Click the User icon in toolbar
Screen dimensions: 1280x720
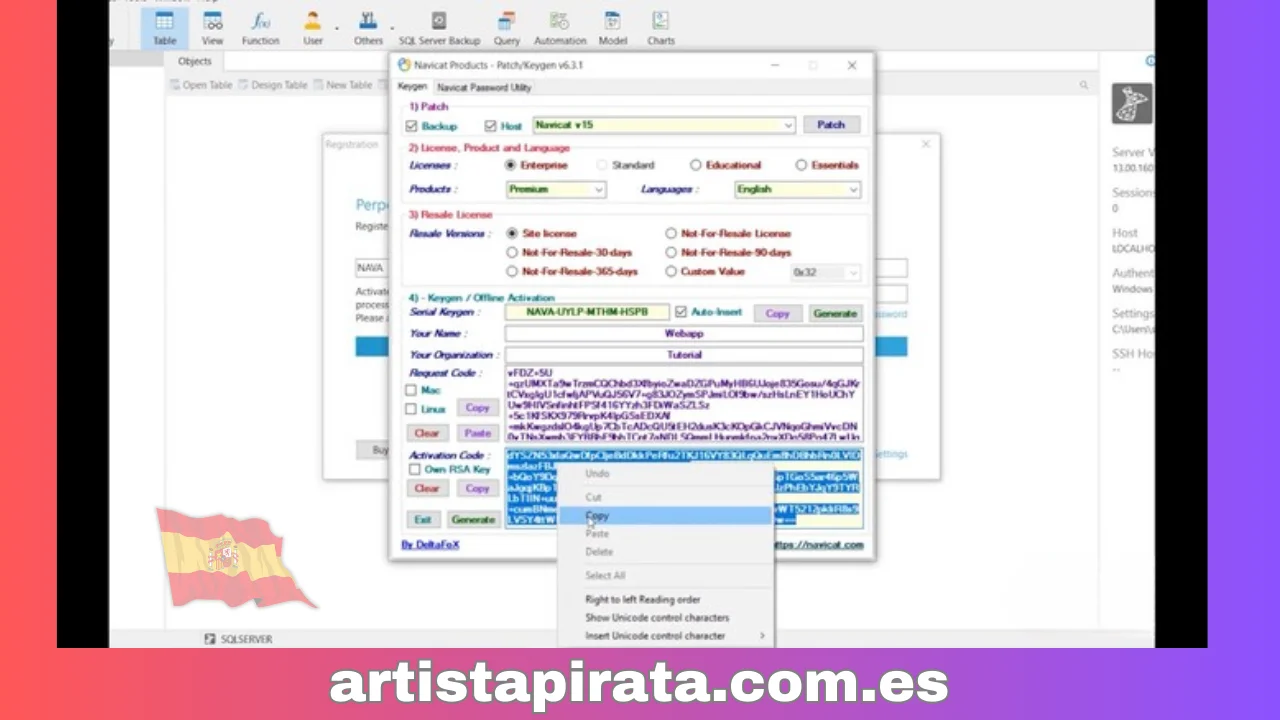coord(313,27)
